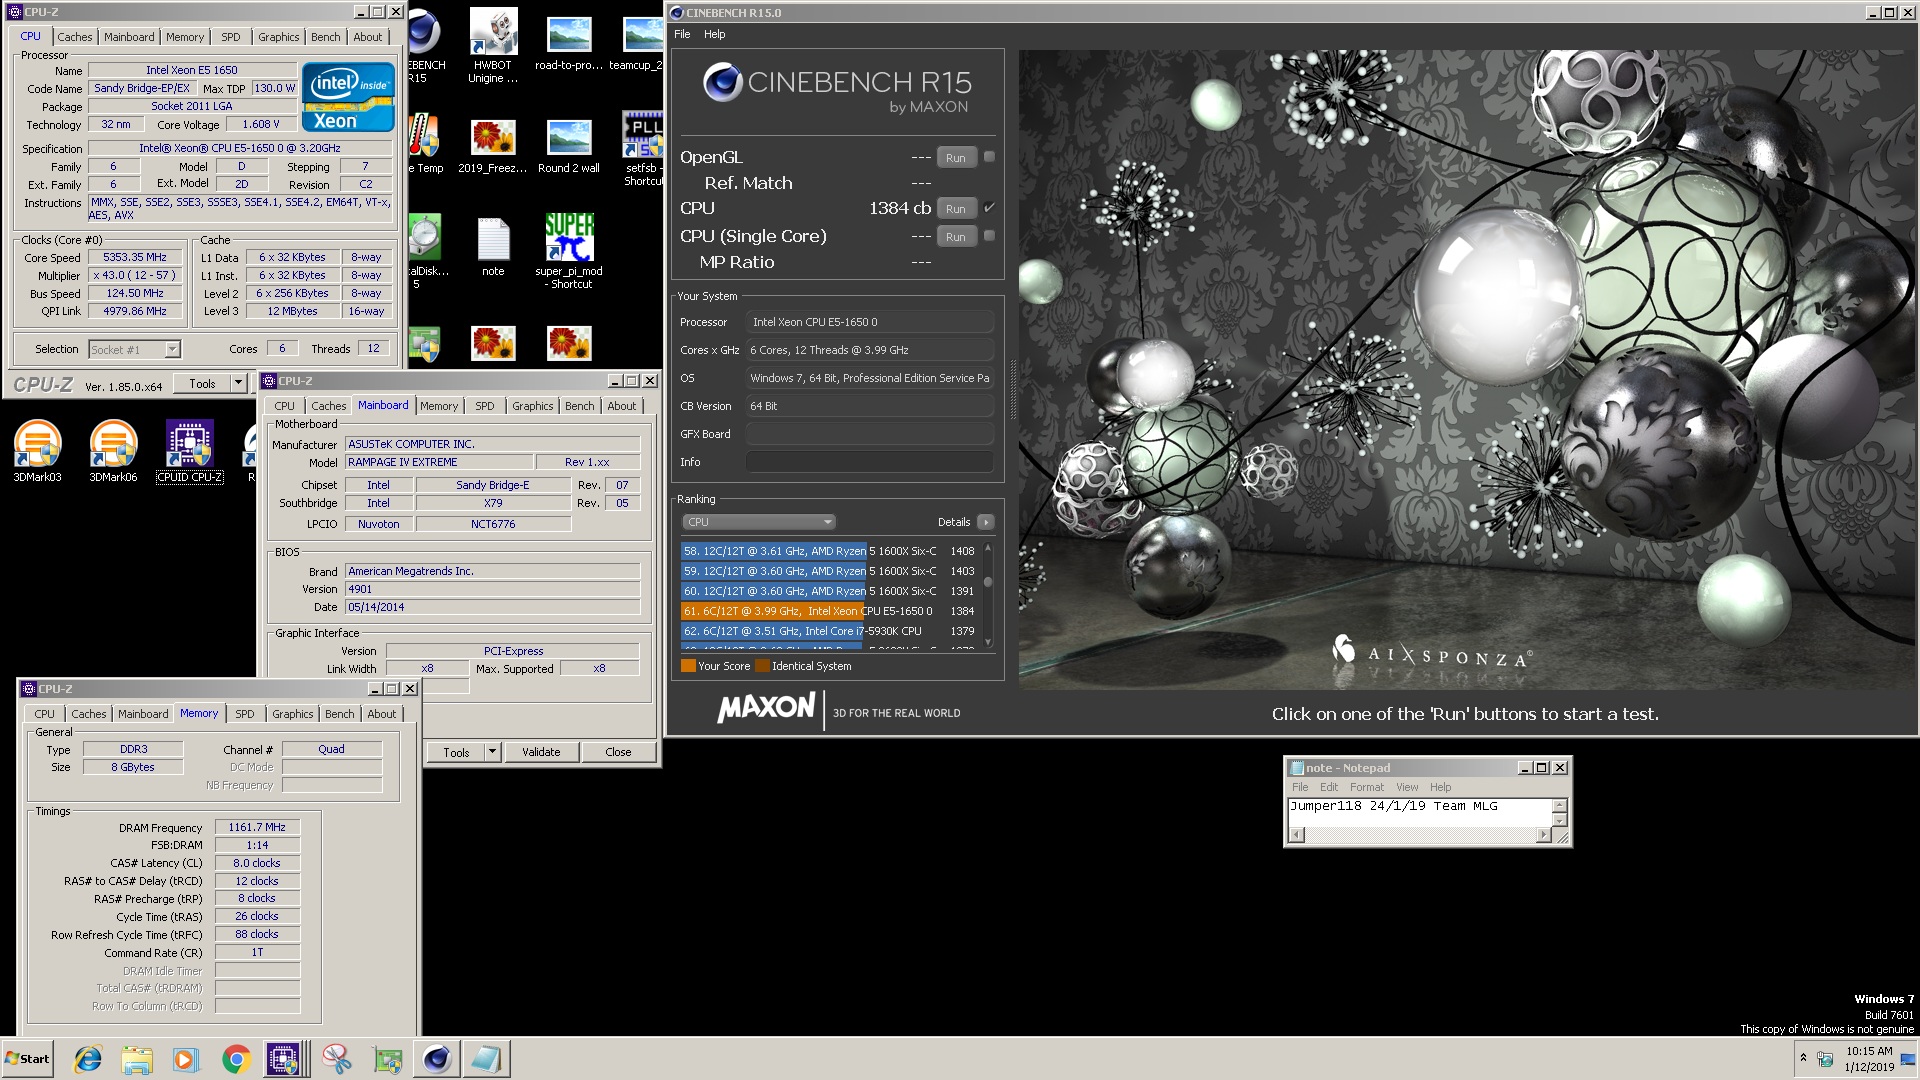The width and height of the screenshot is (1920, 1080).
Task: Click Notepad horizontal scrollbar right arrow
Action: pos(1543,835)
